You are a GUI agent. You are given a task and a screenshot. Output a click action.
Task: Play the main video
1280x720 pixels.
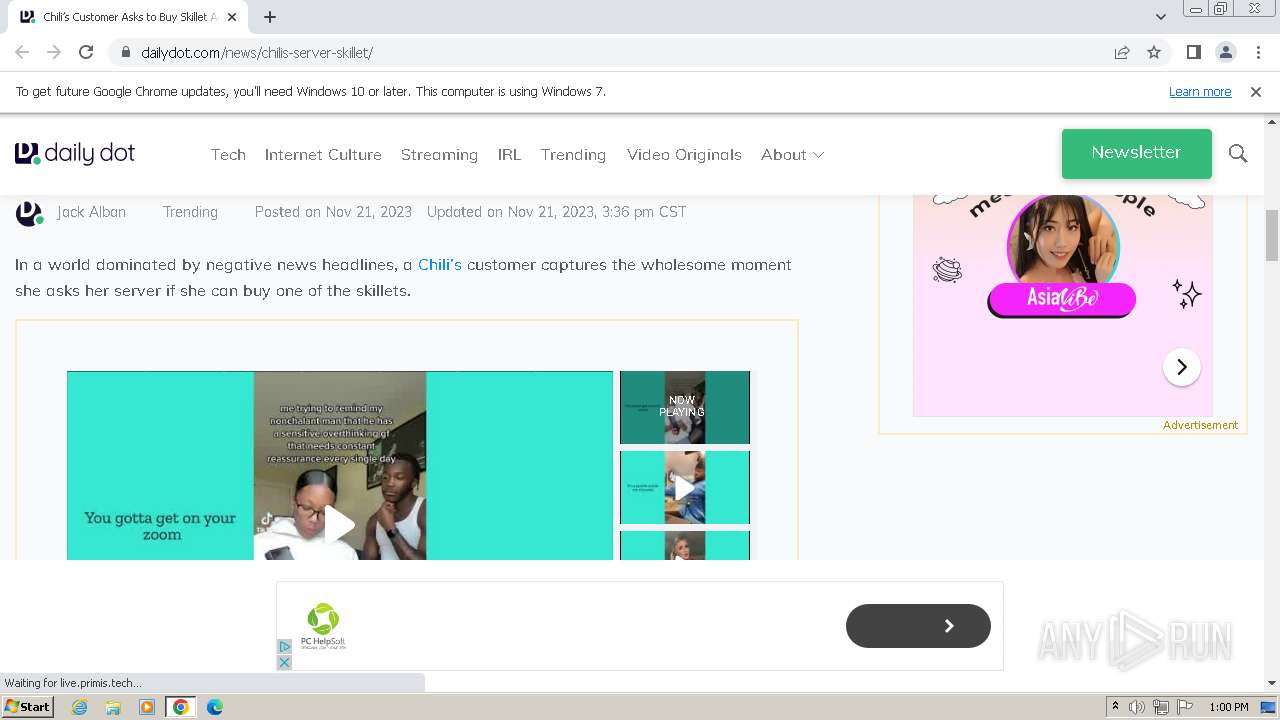339,525
